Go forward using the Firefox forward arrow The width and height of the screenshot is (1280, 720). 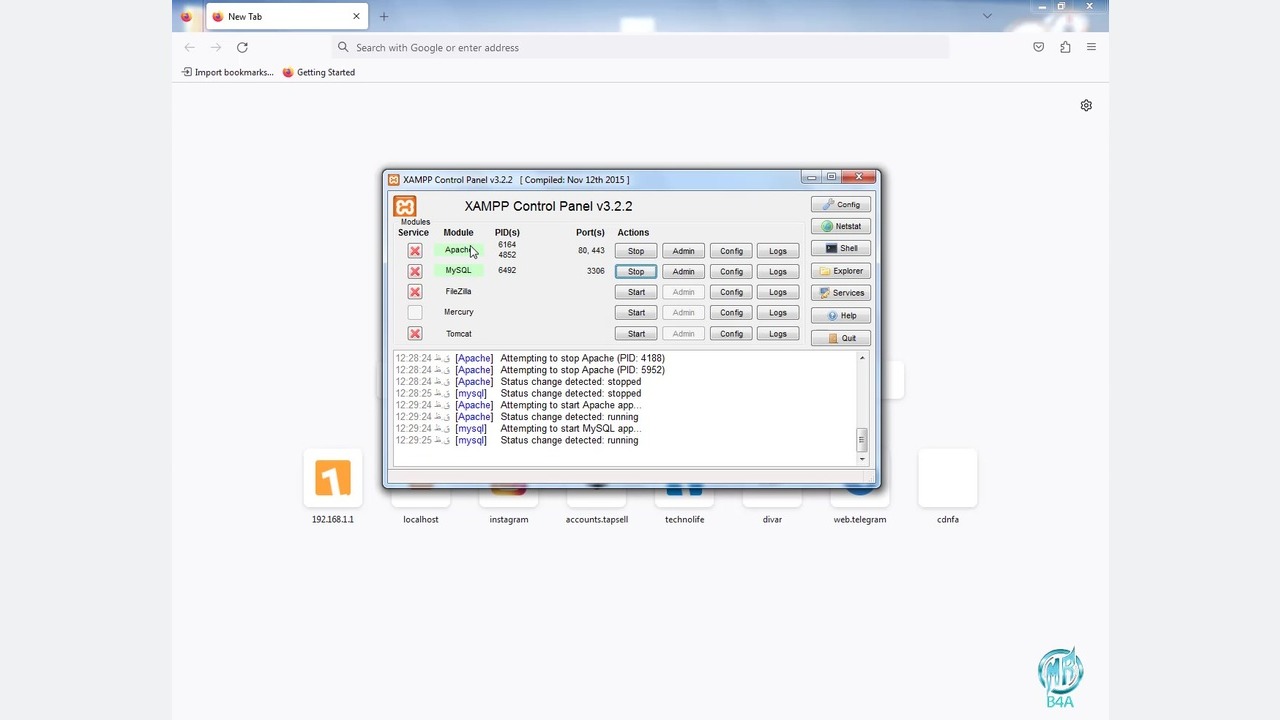216,47
